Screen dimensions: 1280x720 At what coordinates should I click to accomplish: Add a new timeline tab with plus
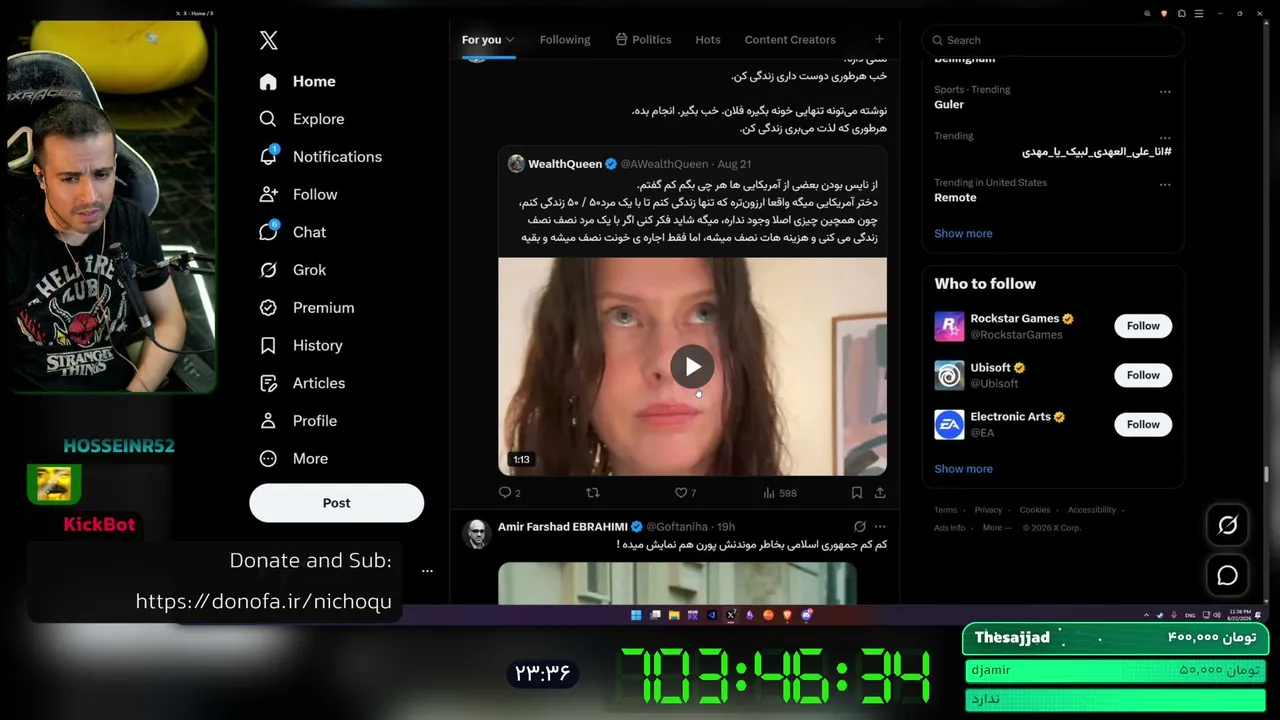879,40
